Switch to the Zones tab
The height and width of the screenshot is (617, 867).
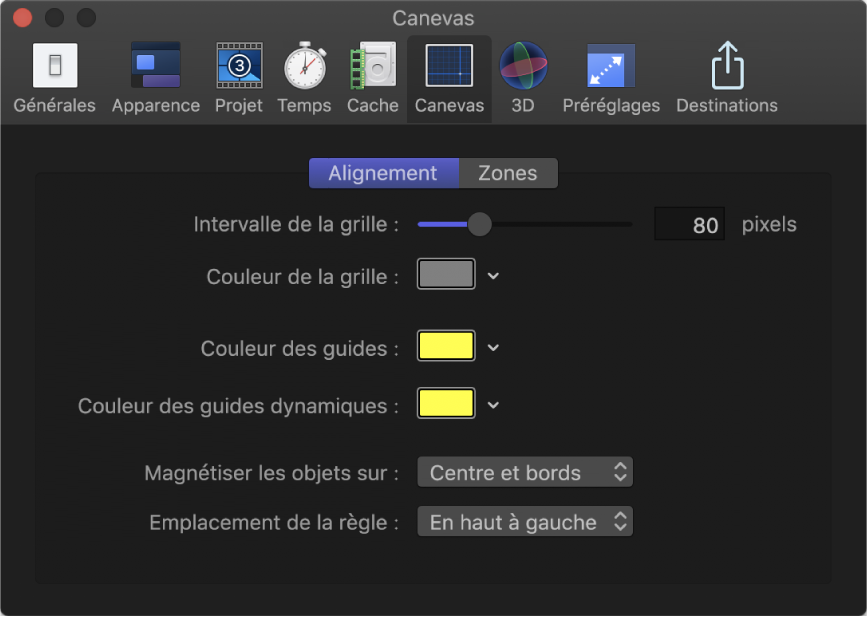pos(508,173)
